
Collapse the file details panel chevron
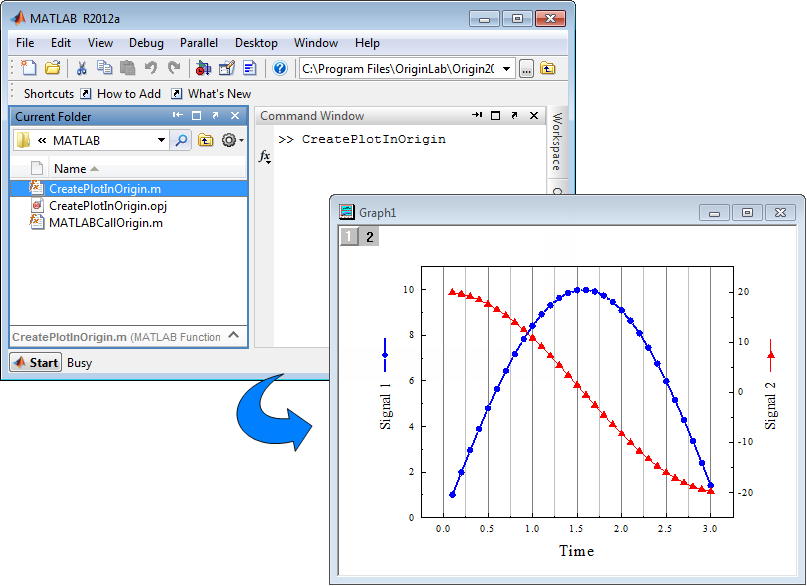coord(233,336)
